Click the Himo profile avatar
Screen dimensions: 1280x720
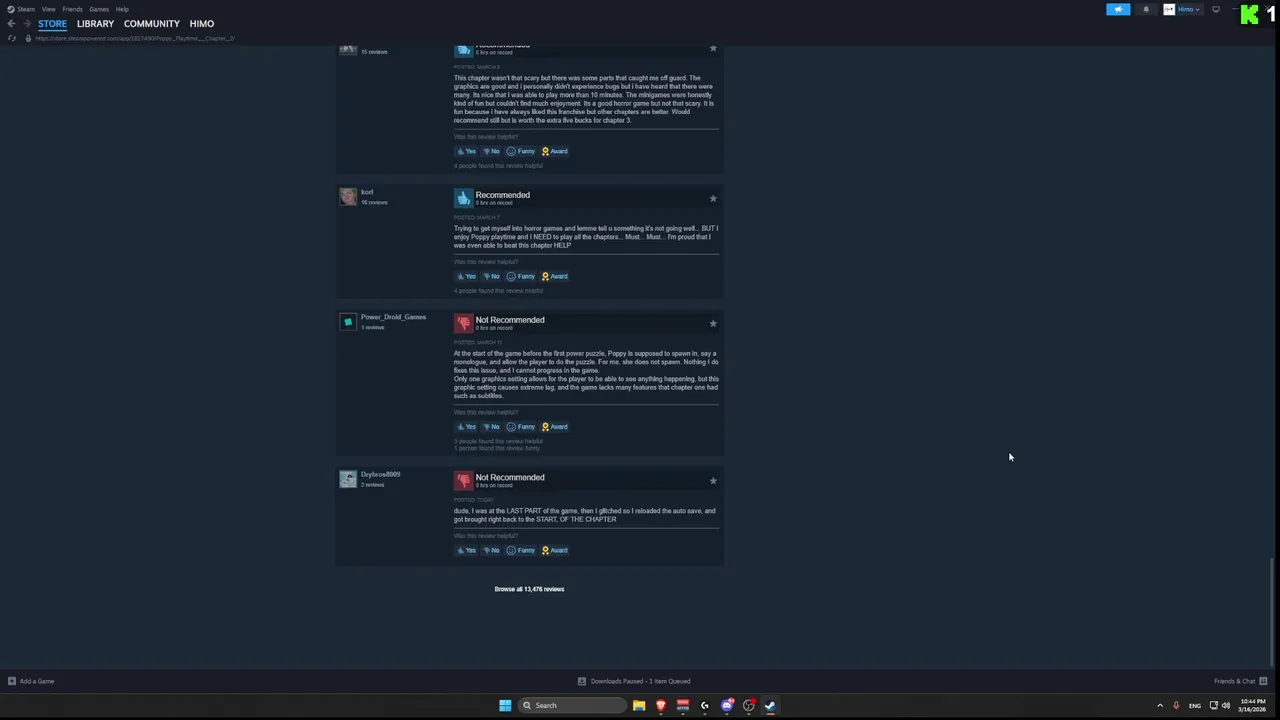[1169, 9]
